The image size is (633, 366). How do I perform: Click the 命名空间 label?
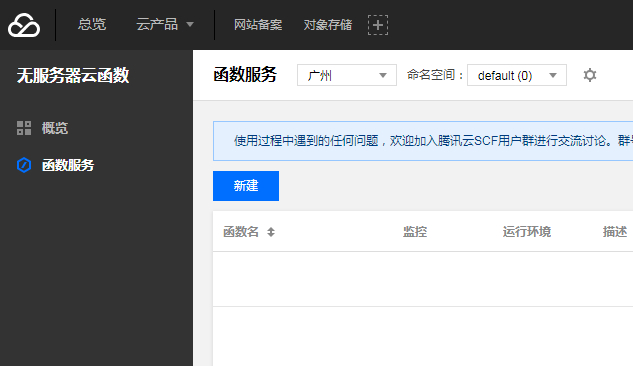435,75
